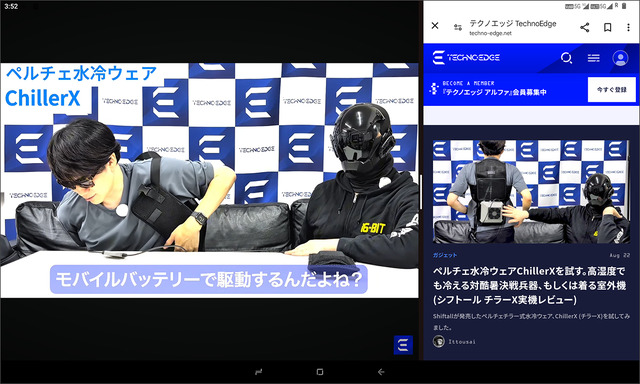This screenshot has height=384, width=640.
Task: Open the ChillerX article thumbnail image
Action: point(531,192)
